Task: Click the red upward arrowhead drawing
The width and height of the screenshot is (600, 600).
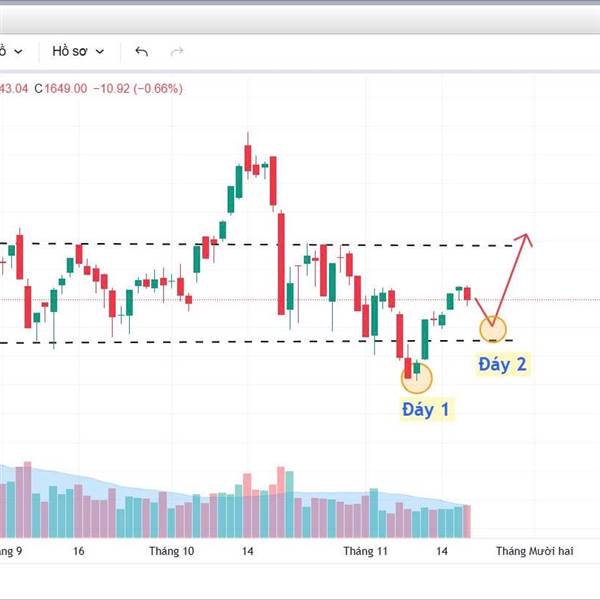Action: pyautogui.click(x=527, y=240)
